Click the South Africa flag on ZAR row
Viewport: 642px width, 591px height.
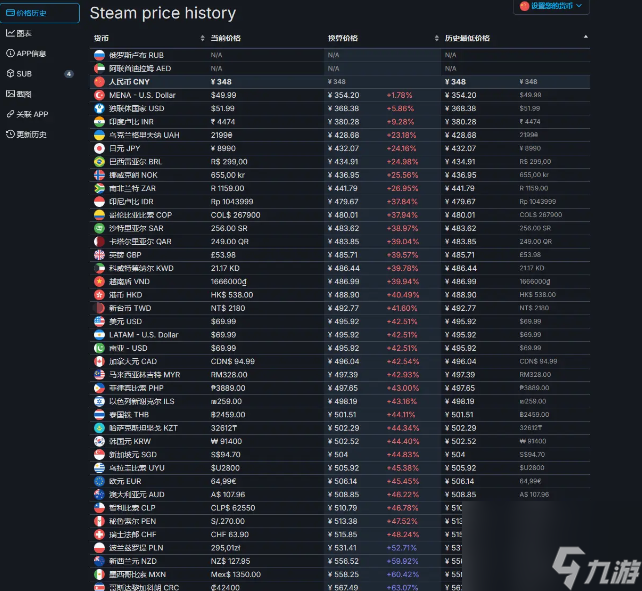coord(99,188)
